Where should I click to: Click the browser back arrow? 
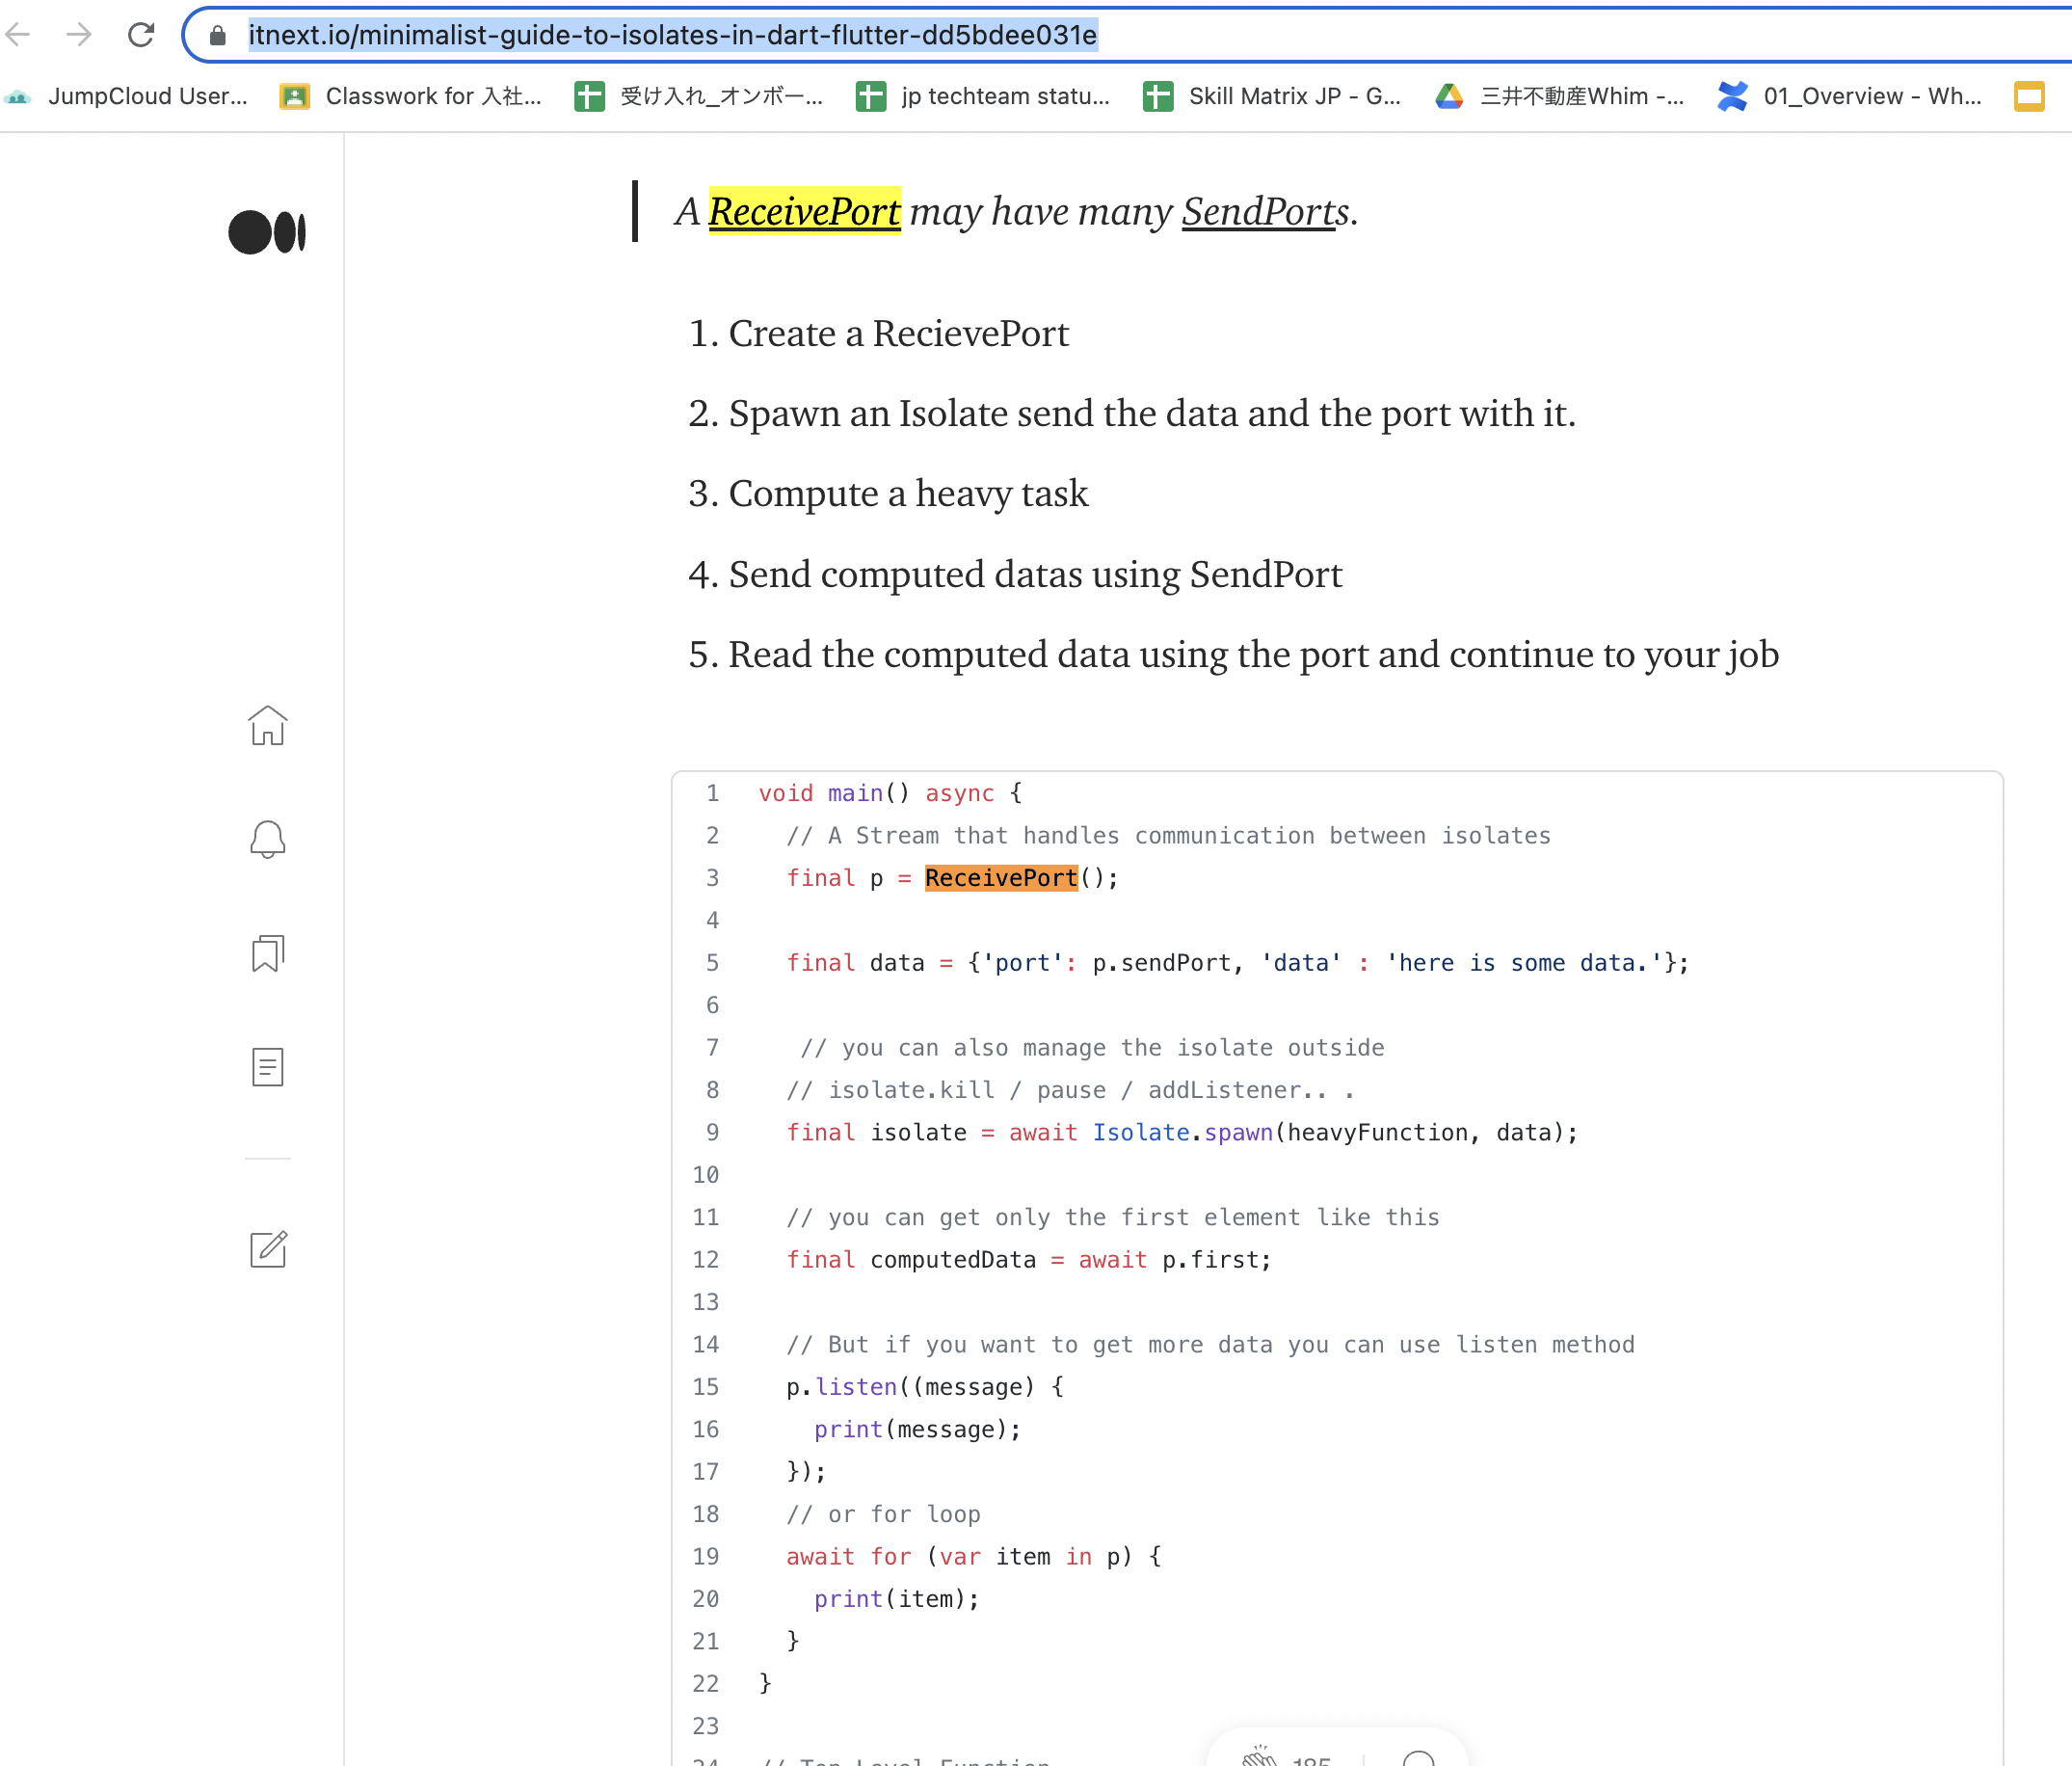tap(19, 35)
